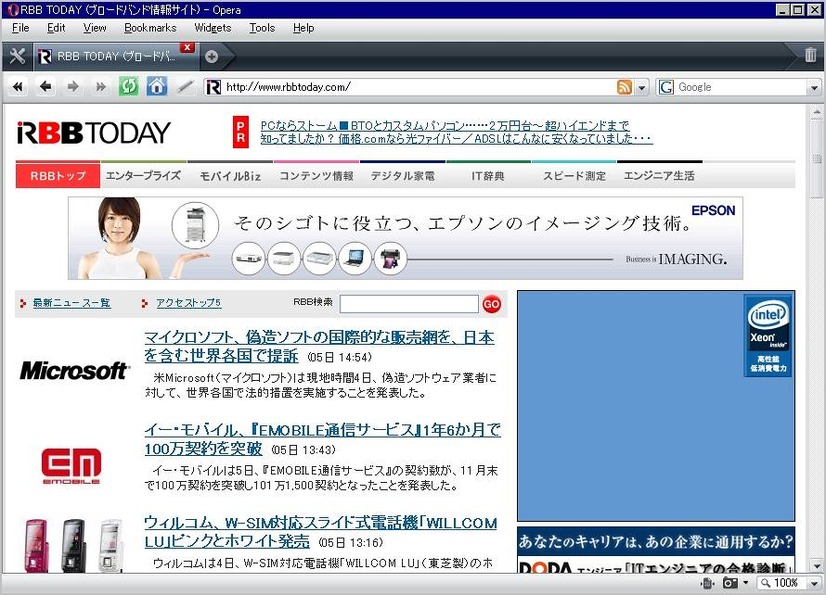Click the RBB TODAY site logo
This screenshot has width=826, height=595.
coord(94,132)
